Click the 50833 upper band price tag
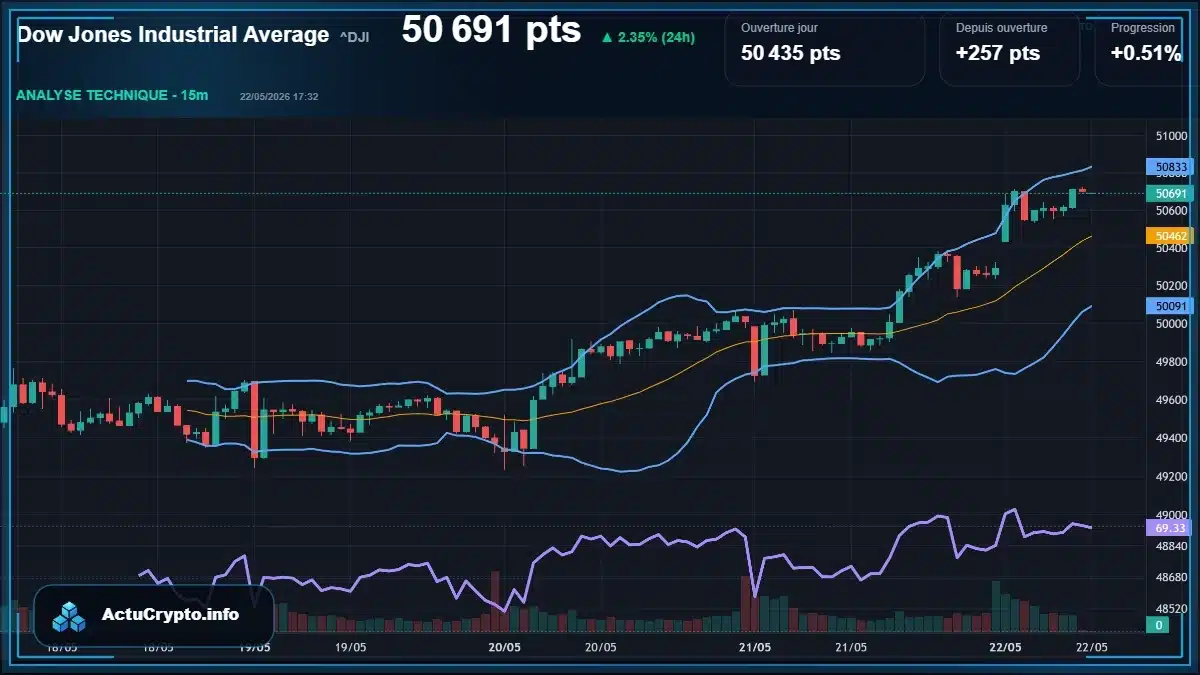This screenshot has height=675, width=1200. (1170, 167)
